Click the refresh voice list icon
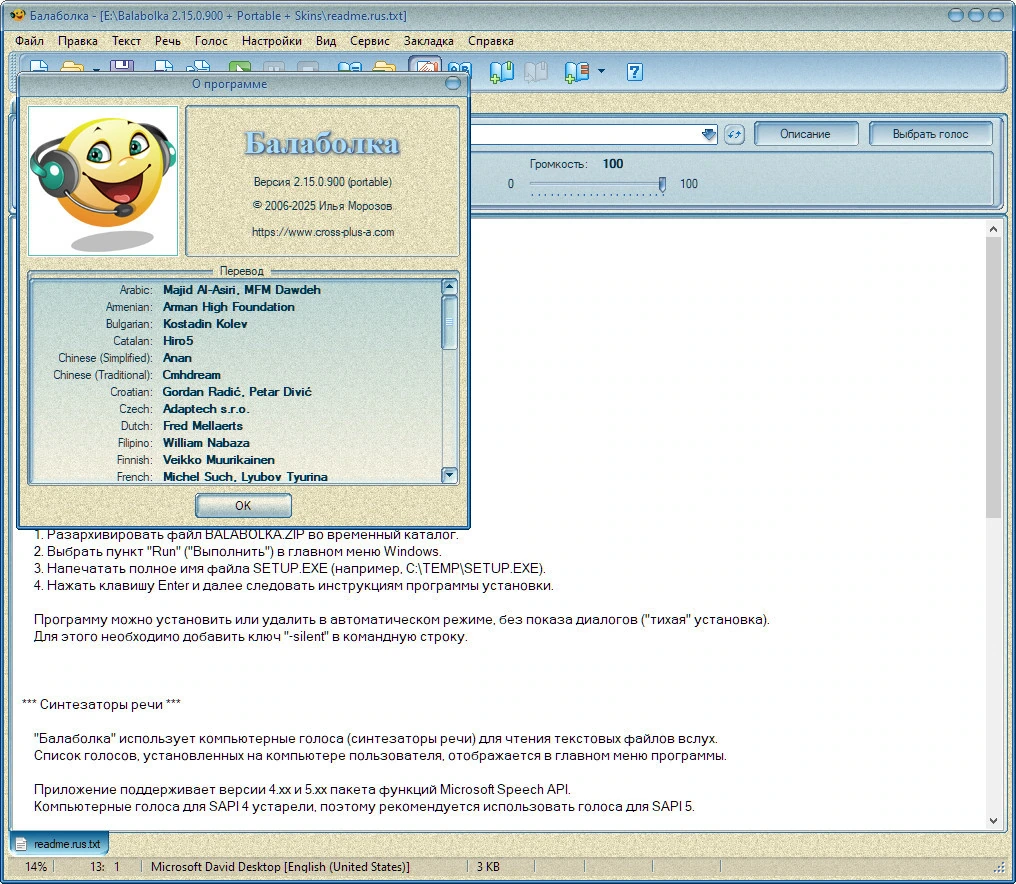Screen dimensions: 1016x884 (x=733, y=134)
